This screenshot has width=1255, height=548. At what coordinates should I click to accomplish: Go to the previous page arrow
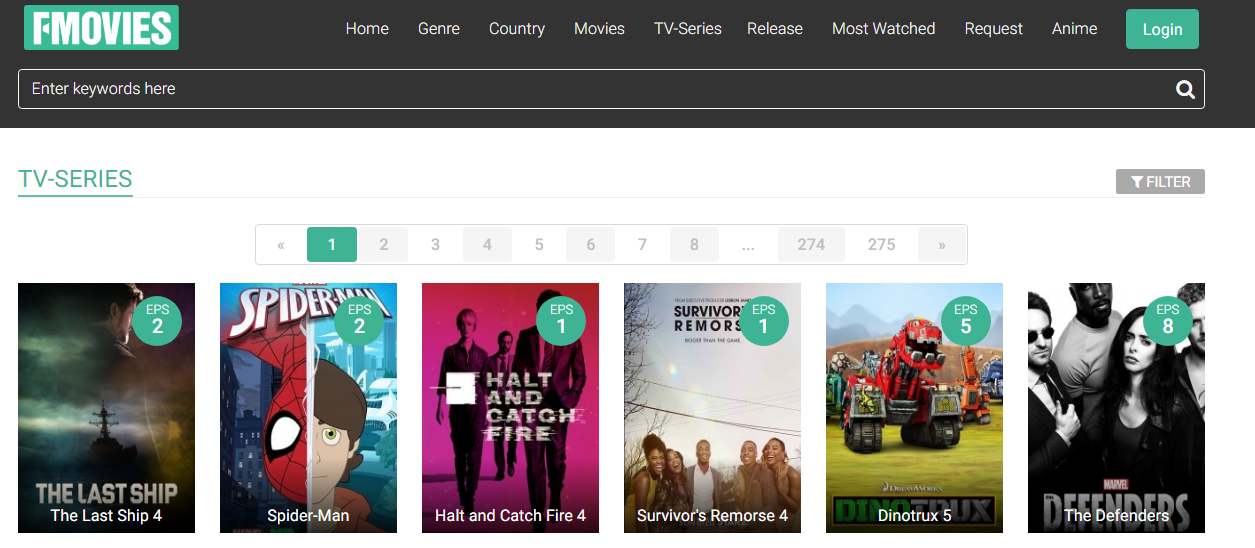point(281,244)
